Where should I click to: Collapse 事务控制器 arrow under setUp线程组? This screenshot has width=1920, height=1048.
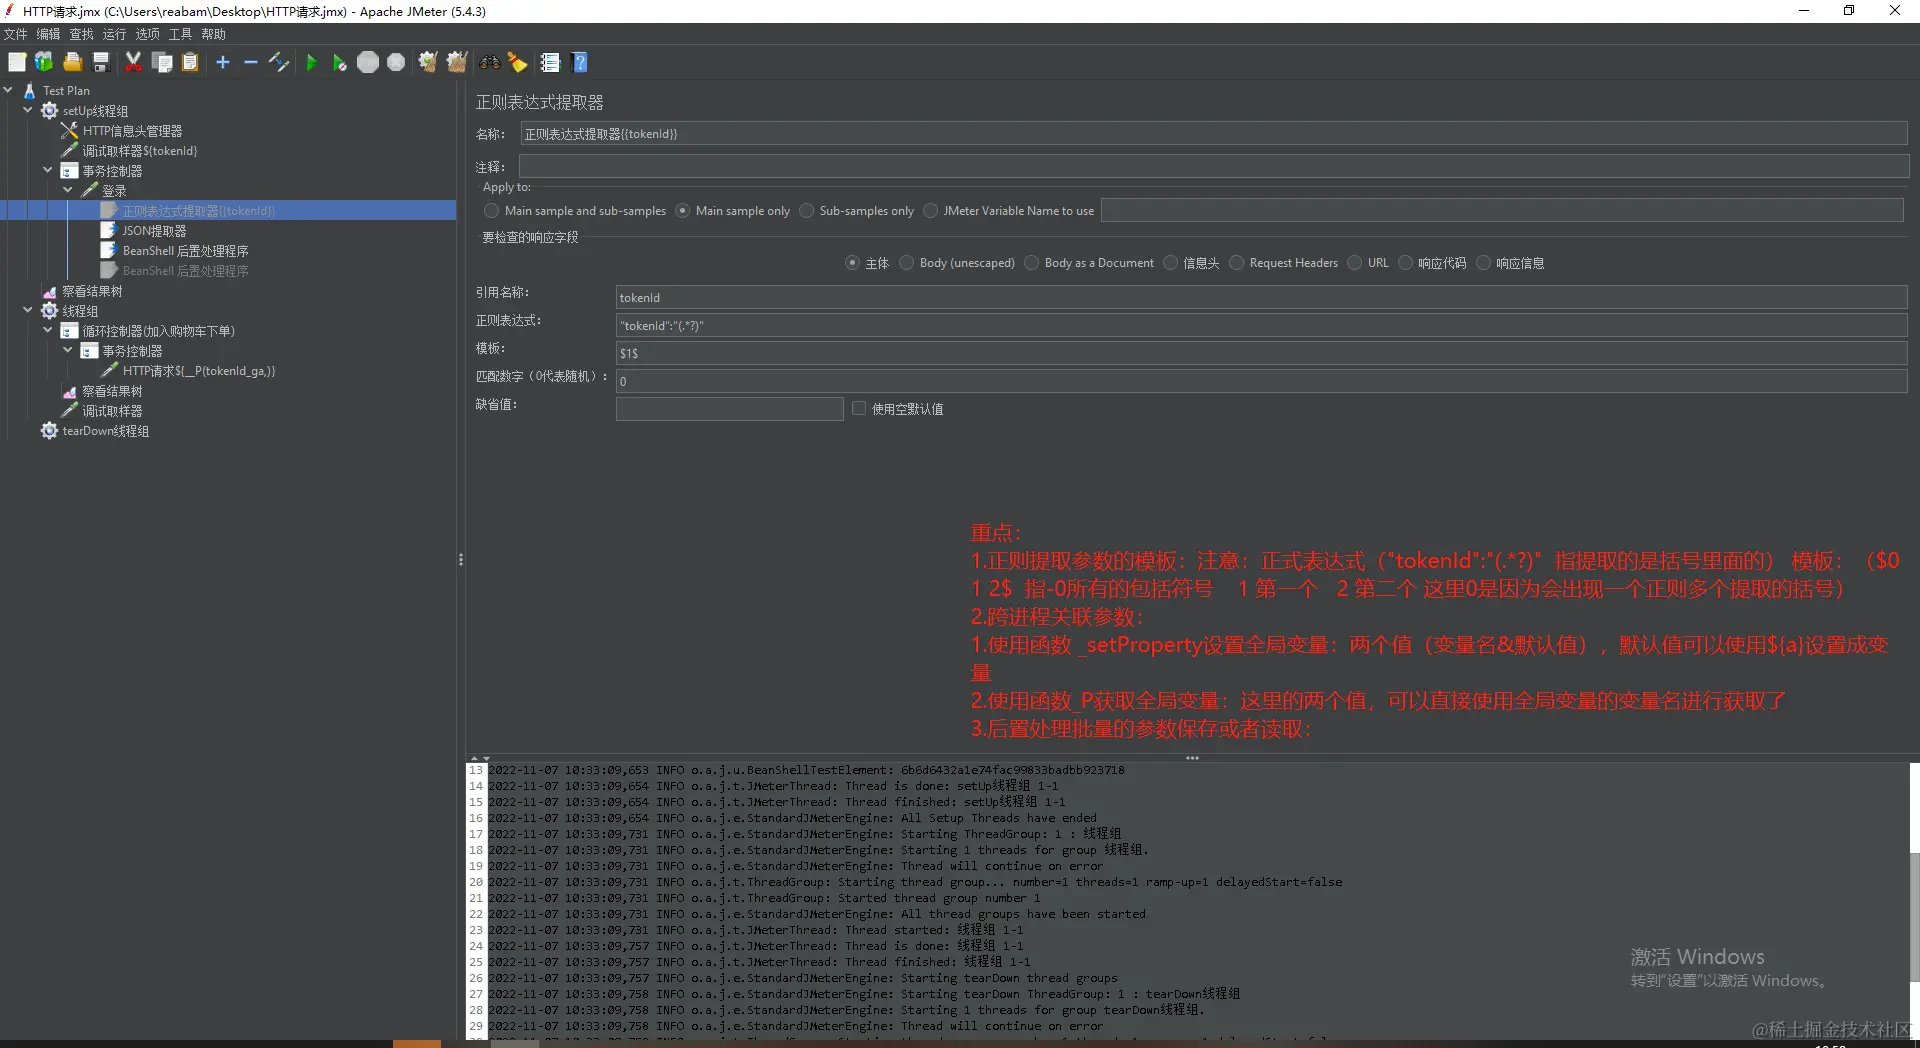[x=48, y=170]
